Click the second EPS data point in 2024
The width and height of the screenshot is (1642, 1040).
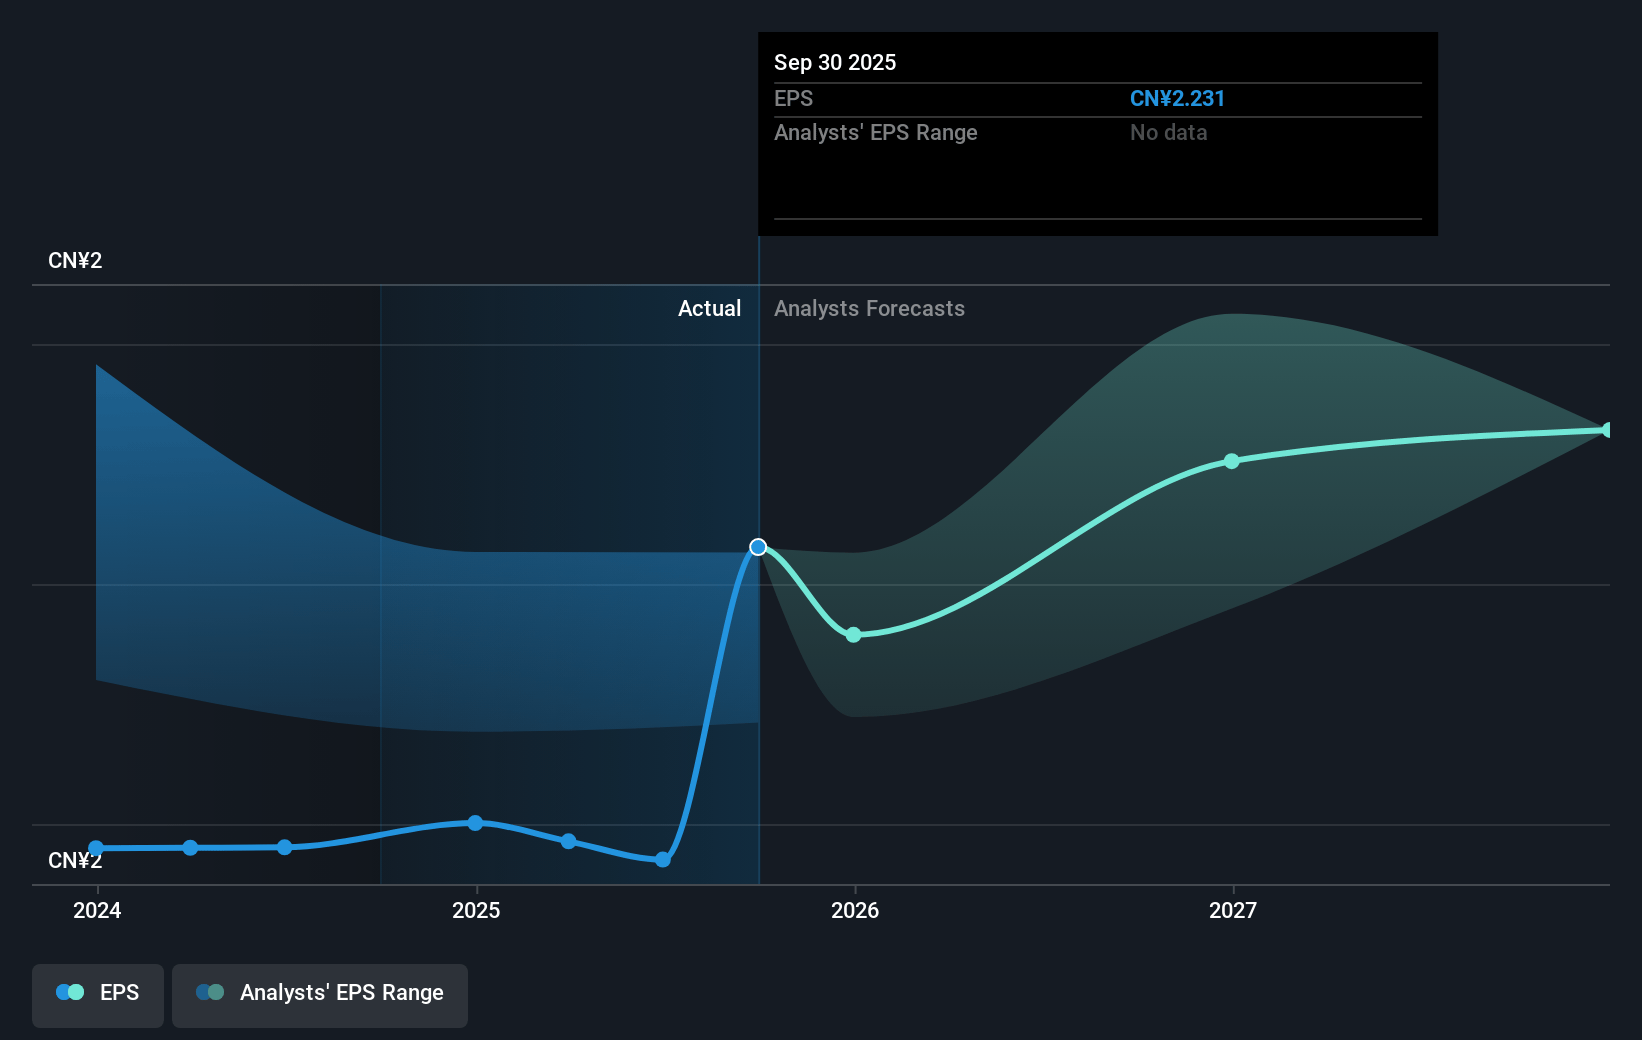(190, 848)
